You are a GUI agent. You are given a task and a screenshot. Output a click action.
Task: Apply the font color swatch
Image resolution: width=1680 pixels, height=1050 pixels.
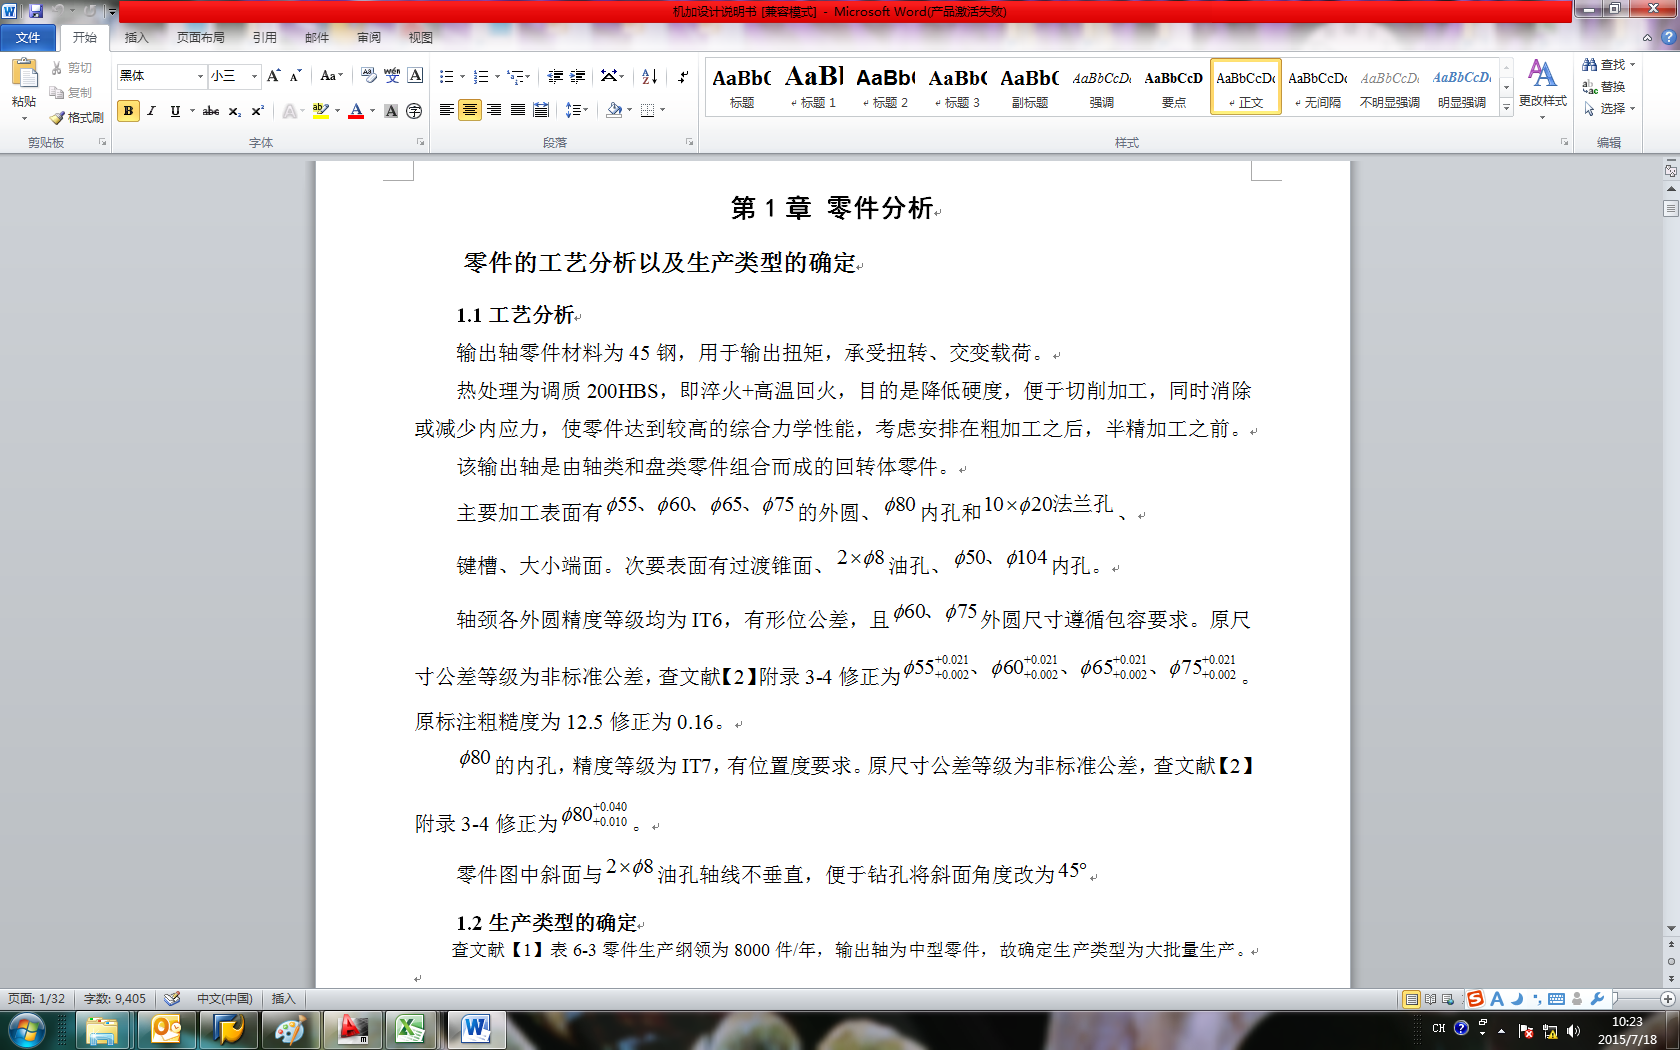pyautogui.click(x=356, y=111)
